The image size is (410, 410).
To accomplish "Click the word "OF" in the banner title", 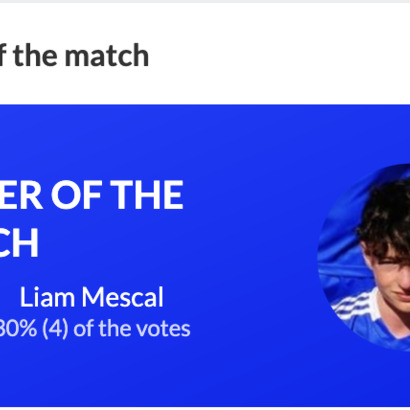I will [x=76, y=195].
